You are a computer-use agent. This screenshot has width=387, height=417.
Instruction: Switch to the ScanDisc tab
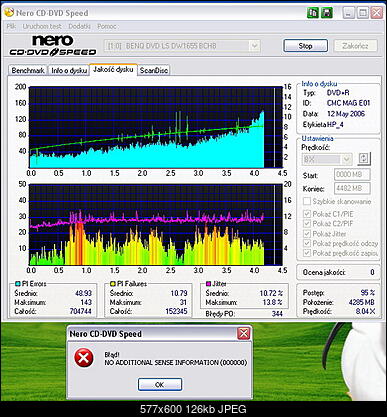[x=154, y=70]
